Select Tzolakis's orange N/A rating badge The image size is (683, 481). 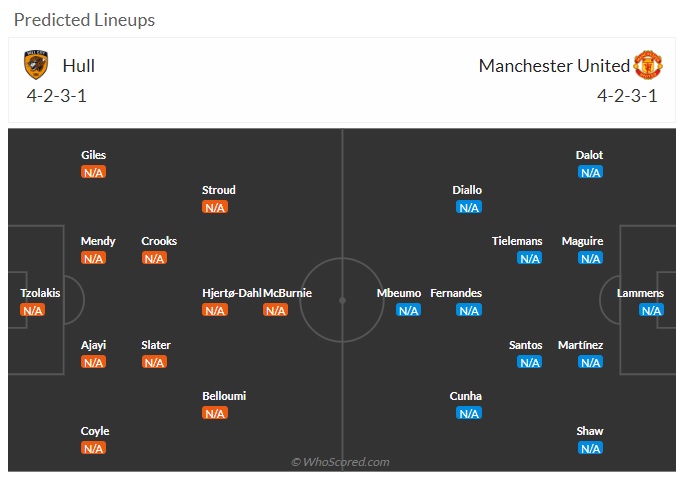[x=33, y=310]
